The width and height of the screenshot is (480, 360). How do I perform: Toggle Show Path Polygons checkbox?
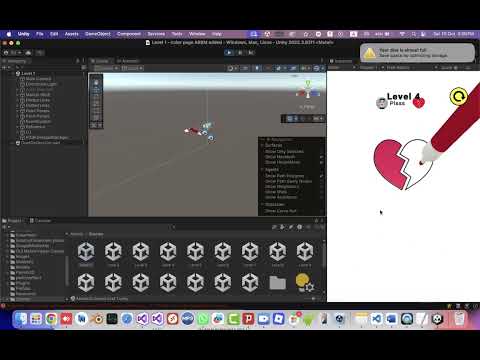coord(322,176)
